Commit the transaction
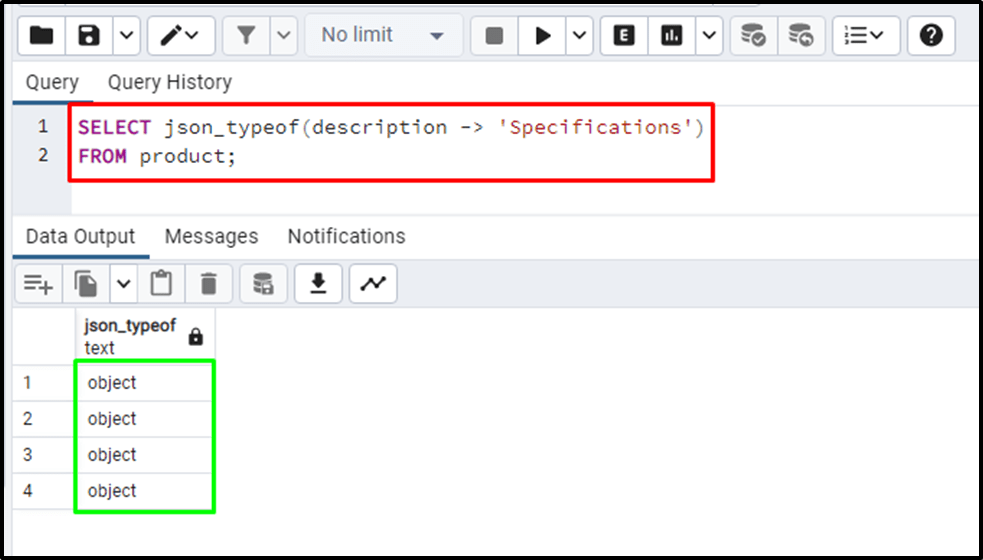The image size is (983, 560). coord(754,36)
